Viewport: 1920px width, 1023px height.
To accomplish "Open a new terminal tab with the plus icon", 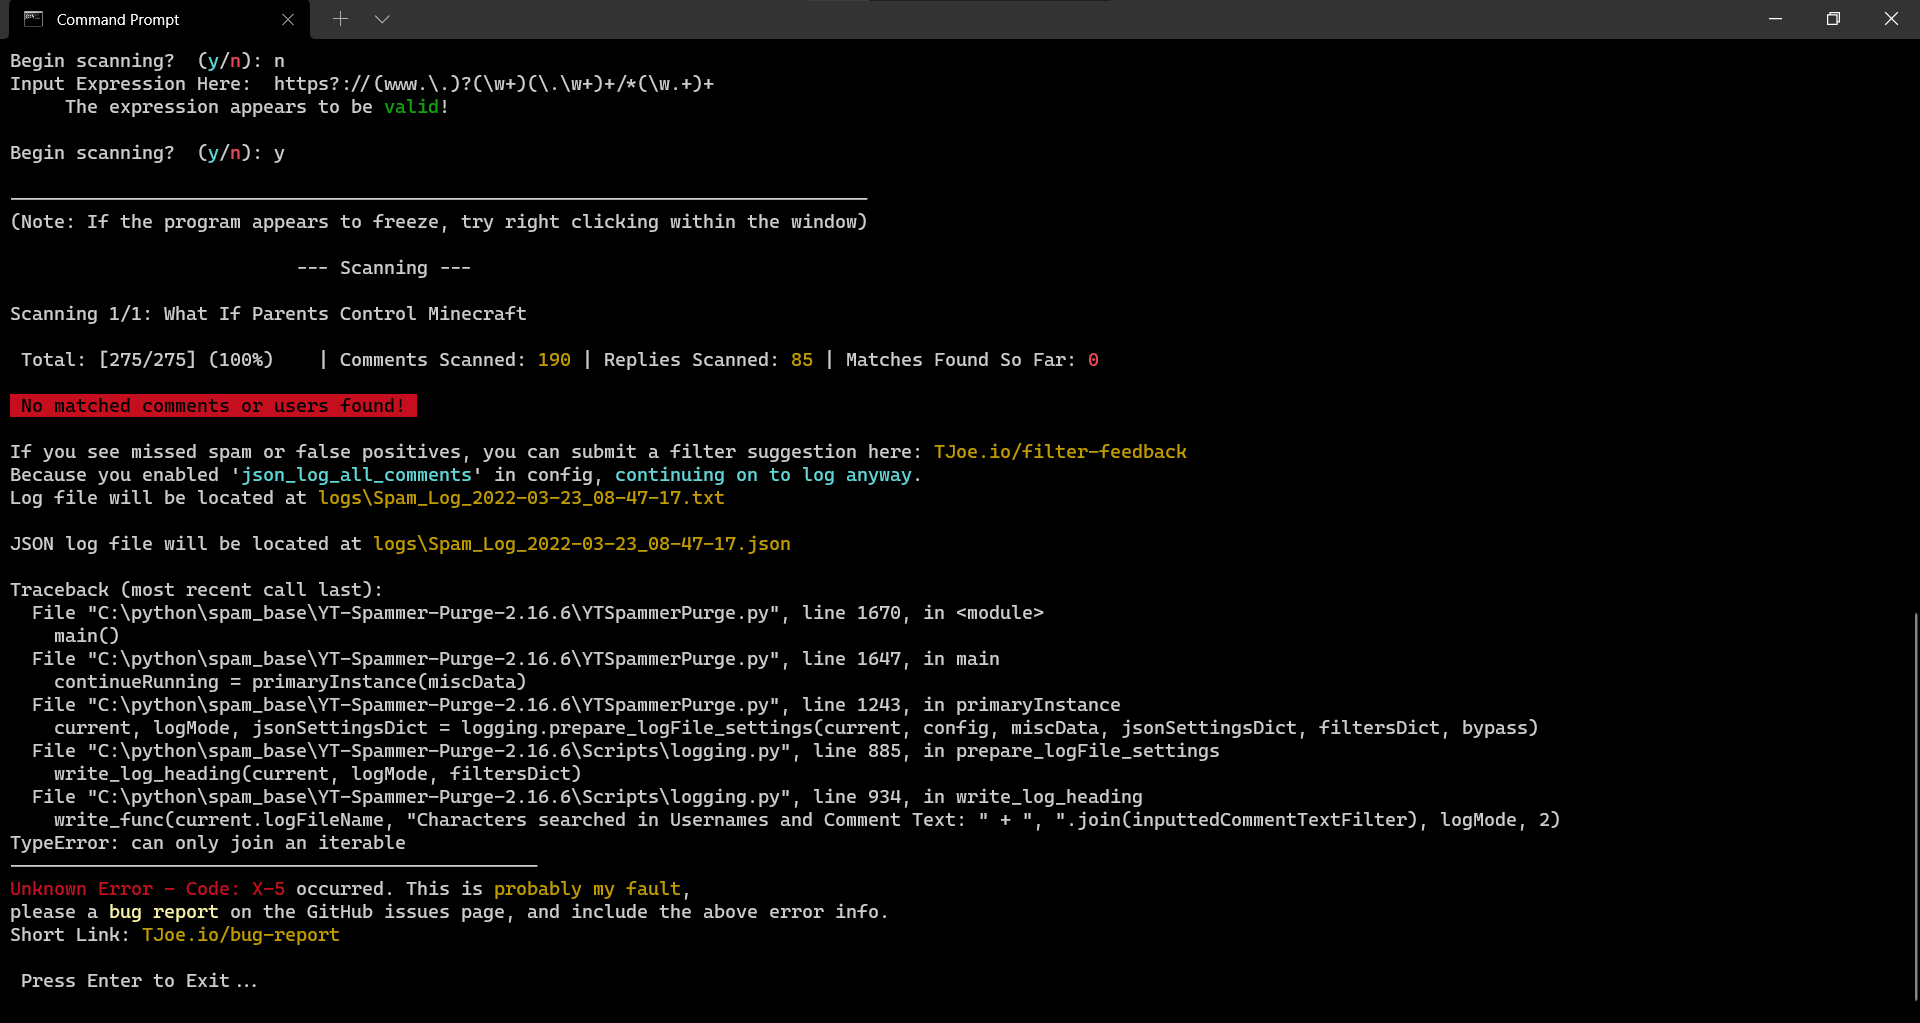I will tap(340, 19).
